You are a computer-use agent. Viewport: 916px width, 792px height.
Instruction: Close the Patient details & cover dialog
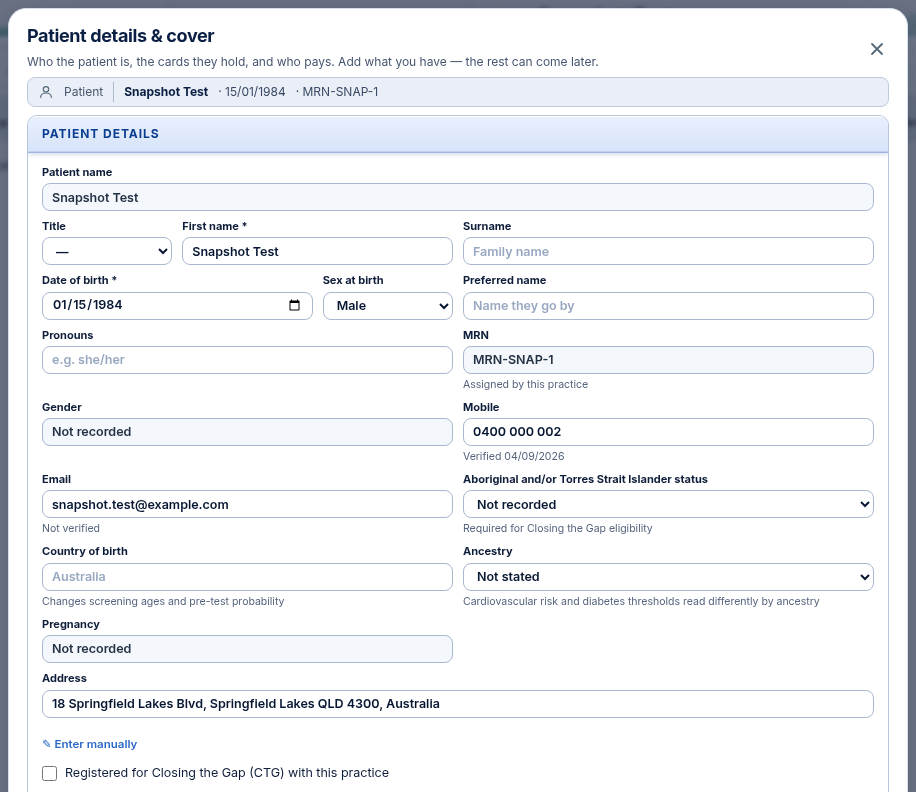point(876,49)
